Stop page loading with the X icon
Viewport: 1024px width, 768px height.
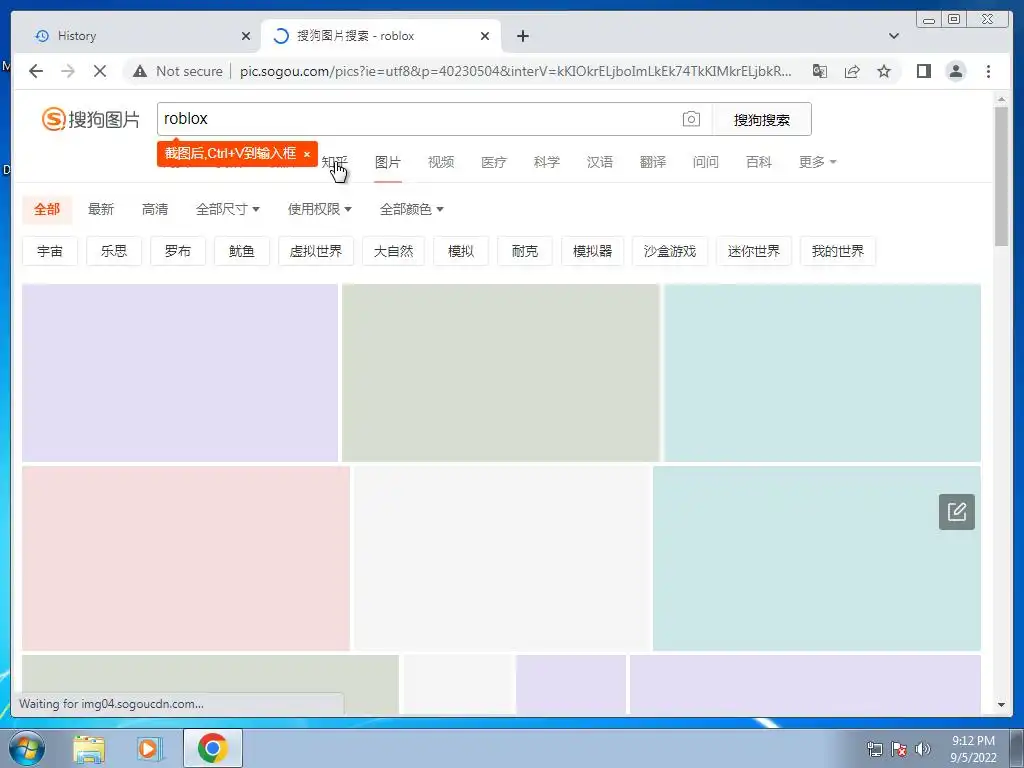coord(100,71)
